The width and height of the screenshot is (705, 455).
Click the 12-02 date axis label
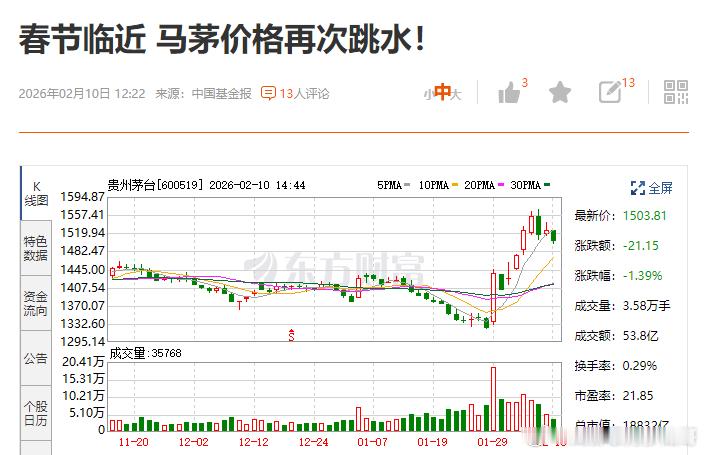click(x=193, y=442)
